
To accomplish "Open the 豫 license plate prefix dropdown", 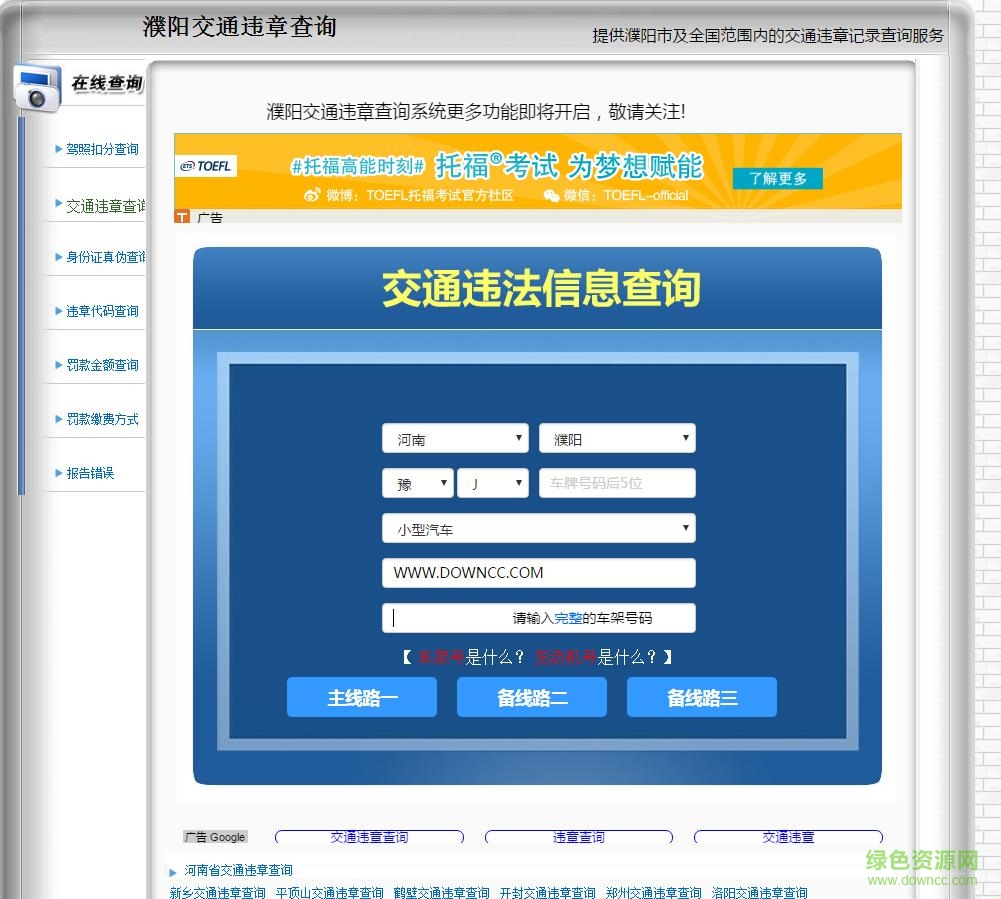I will [x=417, y=483].
